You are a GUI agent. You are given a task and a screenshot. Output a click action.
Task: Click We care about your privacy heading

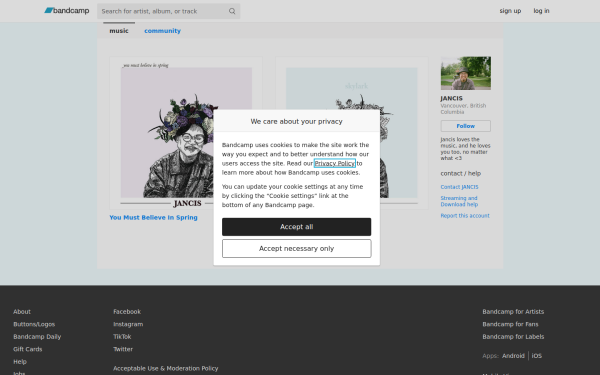pos(297,121)
